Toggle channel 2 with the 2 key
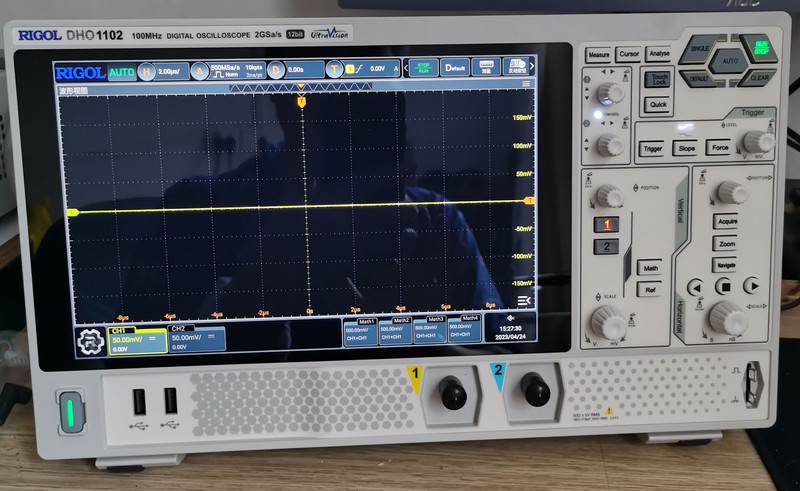This screenshot has height=491, width=800. [607, 246]
